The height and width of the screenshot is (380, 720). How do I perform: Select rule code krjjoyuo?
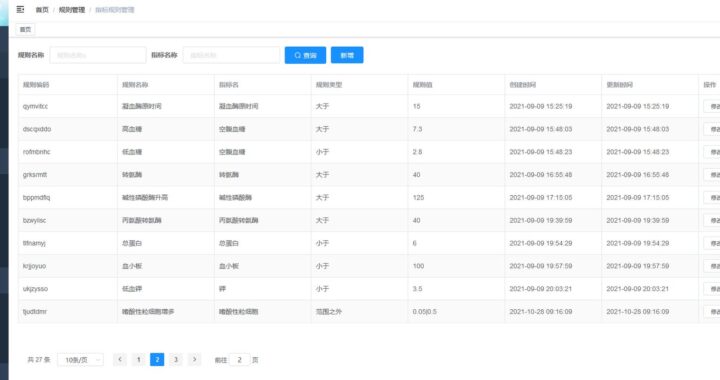click(34, 266)
